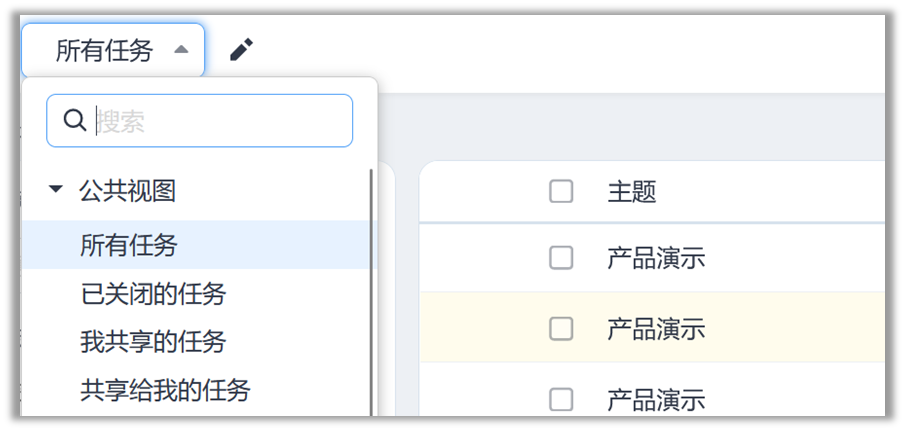Click the 主题 column header
This screenshot has height=431, width=905.
632,191
